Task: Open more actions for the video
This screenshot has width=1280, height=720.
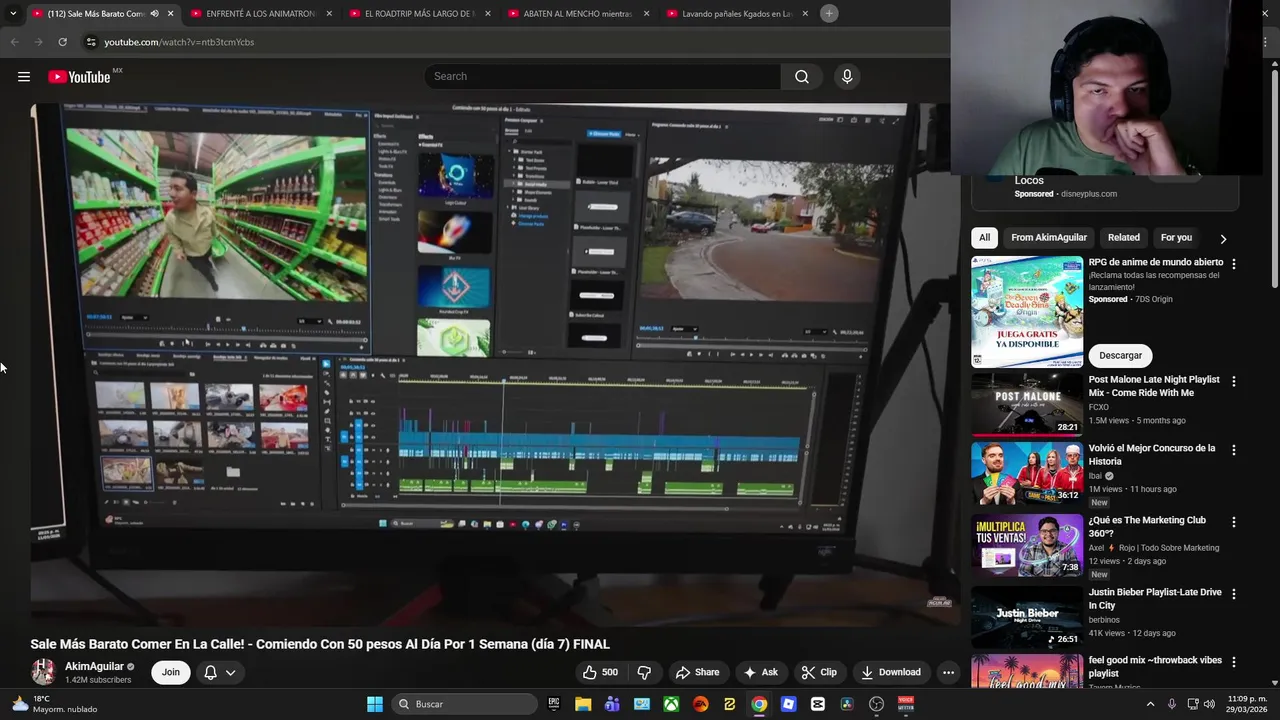Action: click(x=948, y=672)
